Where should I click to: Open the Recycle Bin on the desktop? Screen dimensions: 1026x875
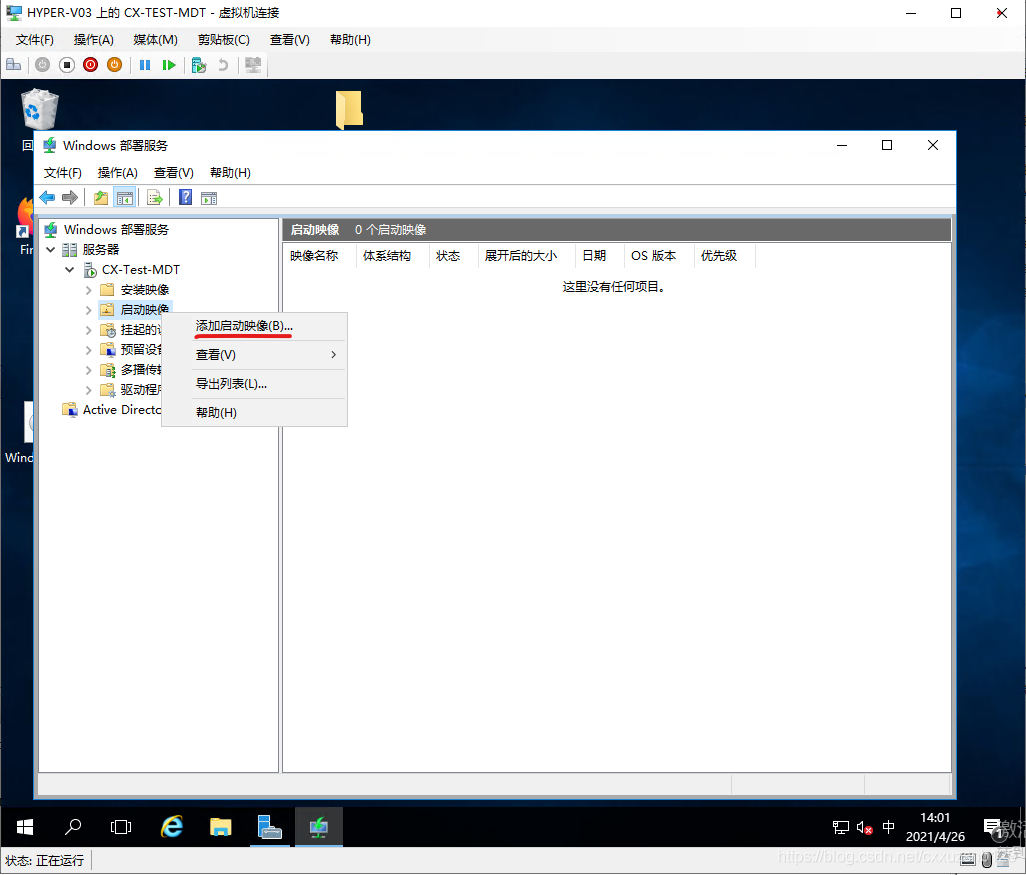click(39, 110)
